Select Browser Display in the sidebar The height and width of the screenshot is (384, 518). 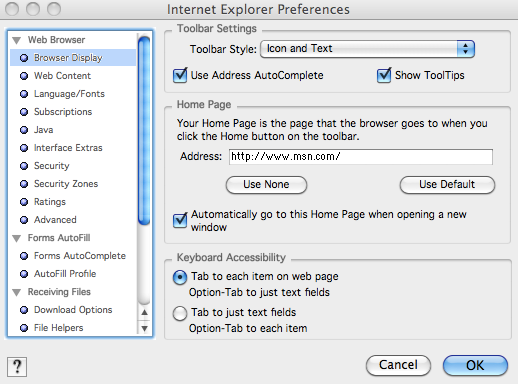(x=73, y=58)
